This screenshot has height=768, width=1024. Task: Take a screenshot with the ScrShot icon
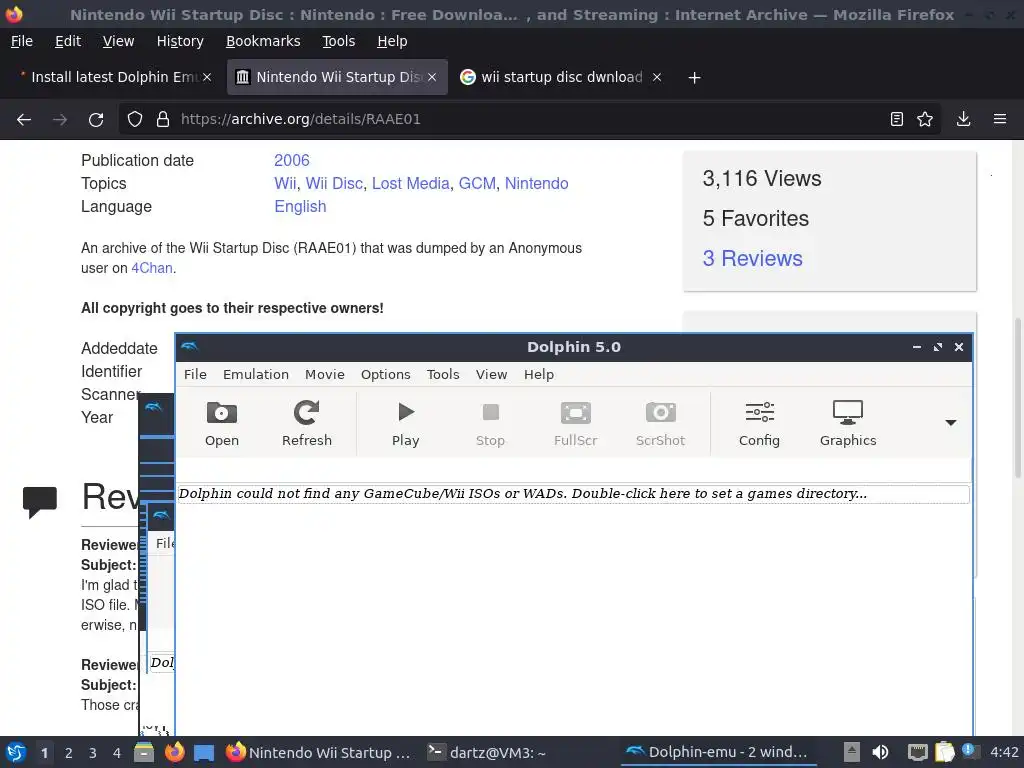click(x=660, y=423)
